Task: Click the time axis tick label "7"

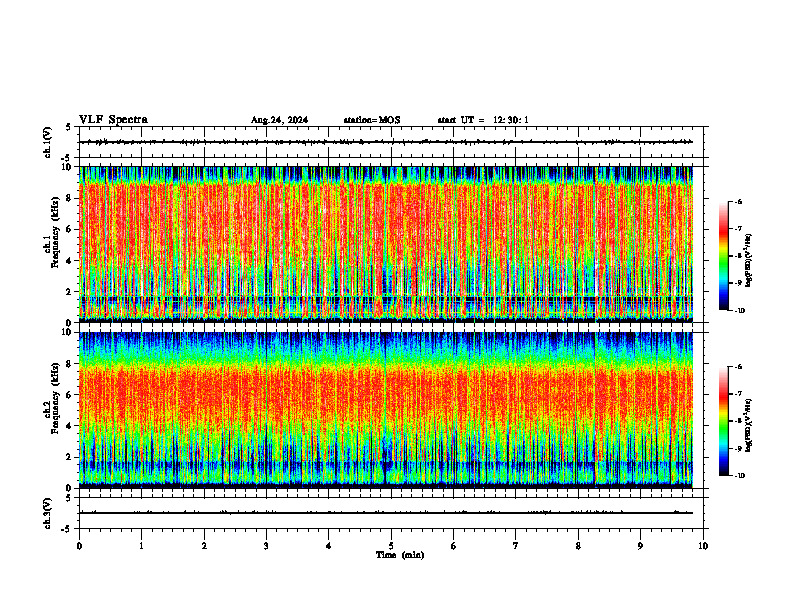Action: pyautogui.click(x=516, y=546)
